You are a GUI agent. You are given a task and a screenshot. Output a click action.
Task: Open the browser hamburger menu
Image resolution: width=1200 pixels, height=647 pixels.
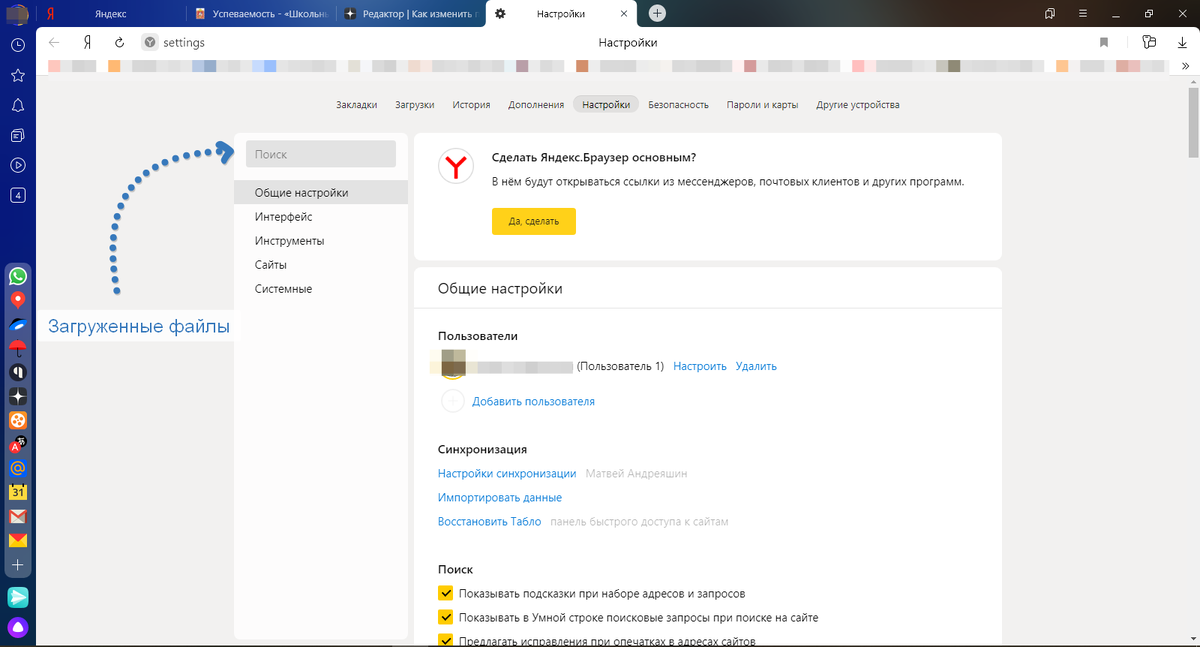click(x=1084, y=13)
